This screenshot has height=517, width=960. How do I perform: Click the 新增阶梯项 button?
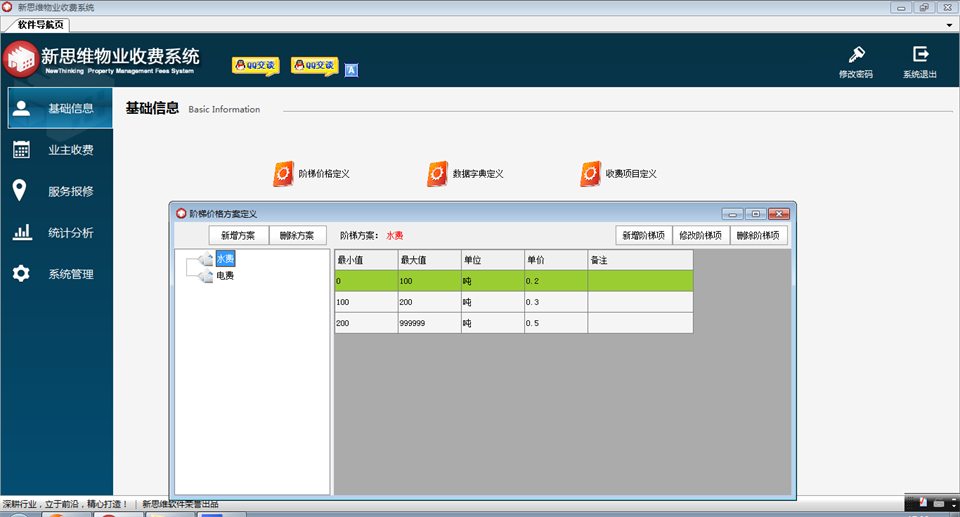pyautogui.click(x=643, y=235)
